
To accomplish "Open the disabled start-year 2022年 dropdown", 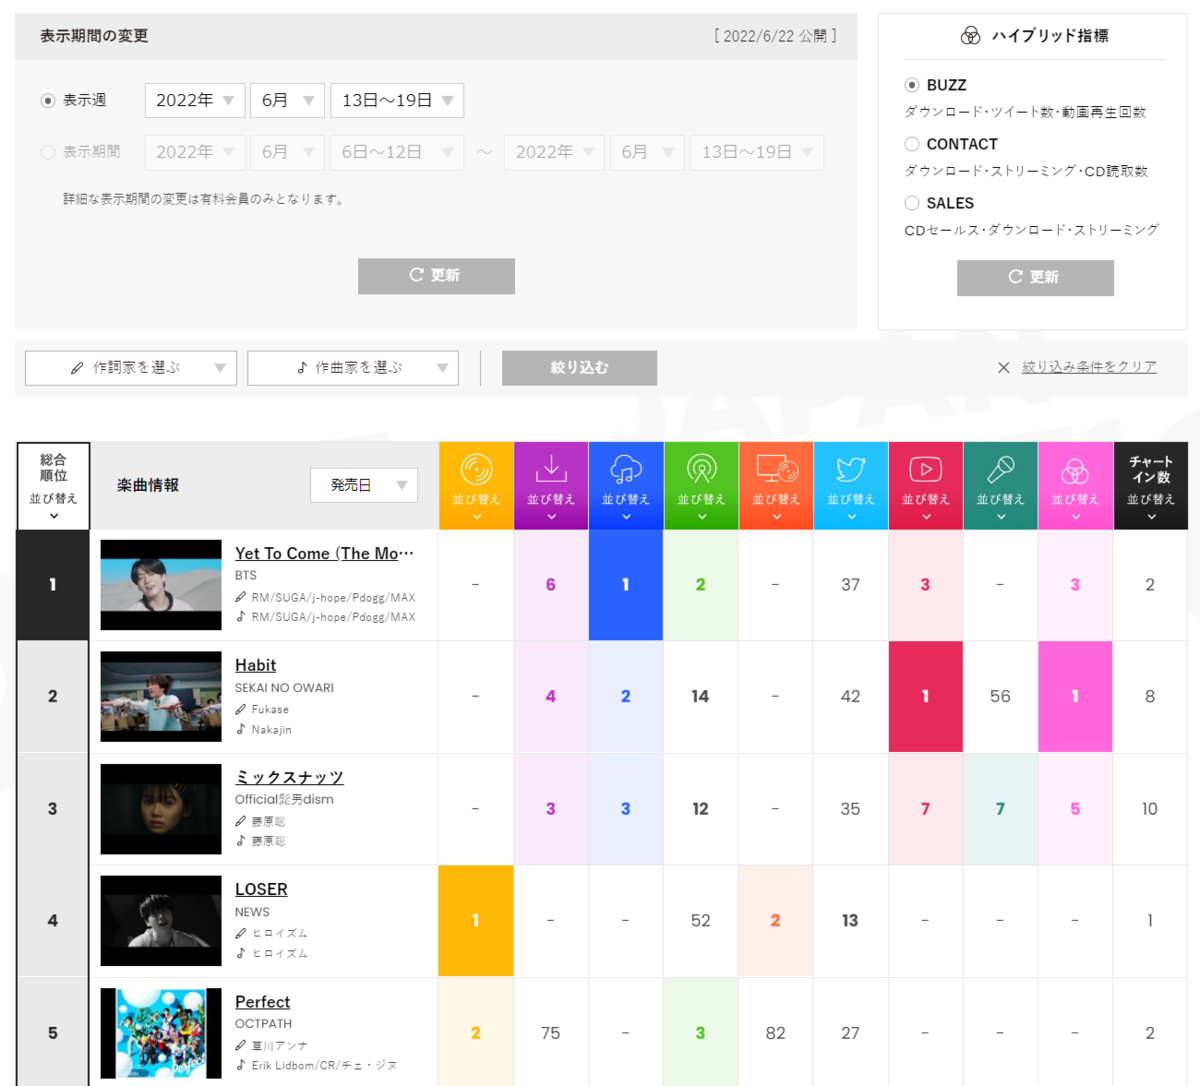I will tap(195, 152).
